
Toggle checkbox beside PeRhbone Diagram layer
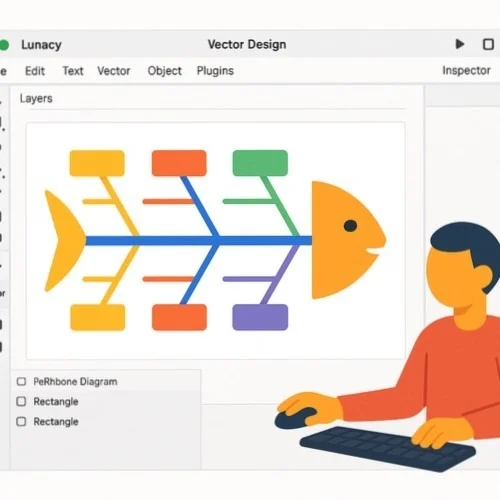click(x=21, y=381)
